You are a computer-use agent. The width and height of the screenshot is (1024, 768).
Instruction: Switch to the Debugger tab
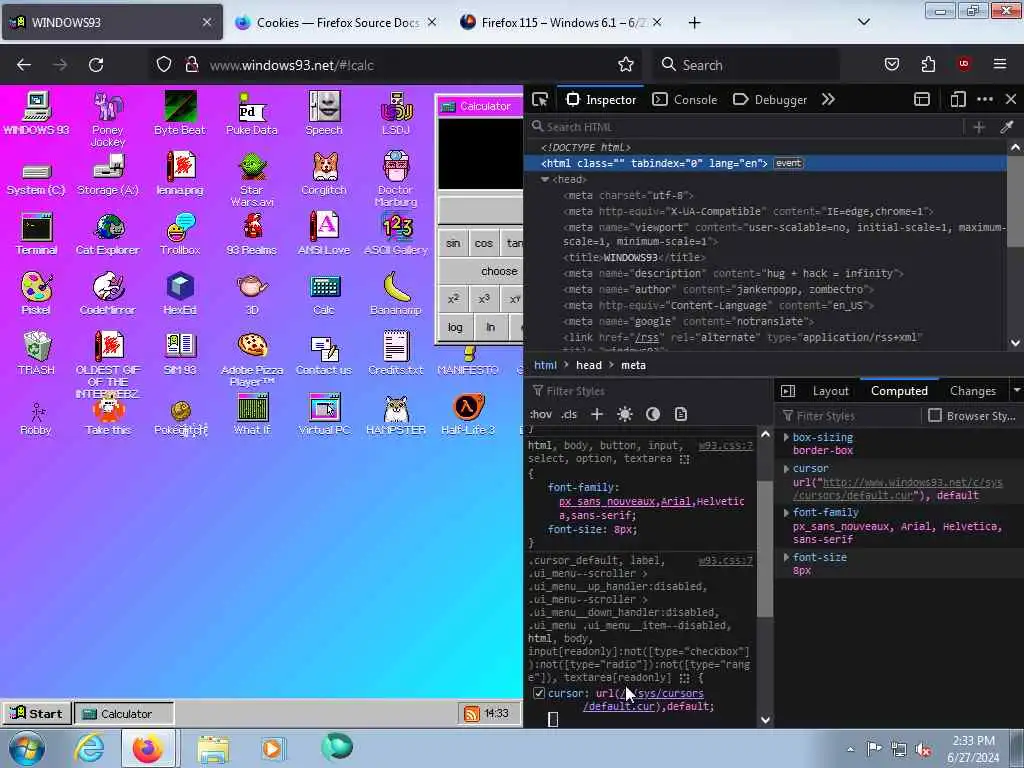click(769, 99)
